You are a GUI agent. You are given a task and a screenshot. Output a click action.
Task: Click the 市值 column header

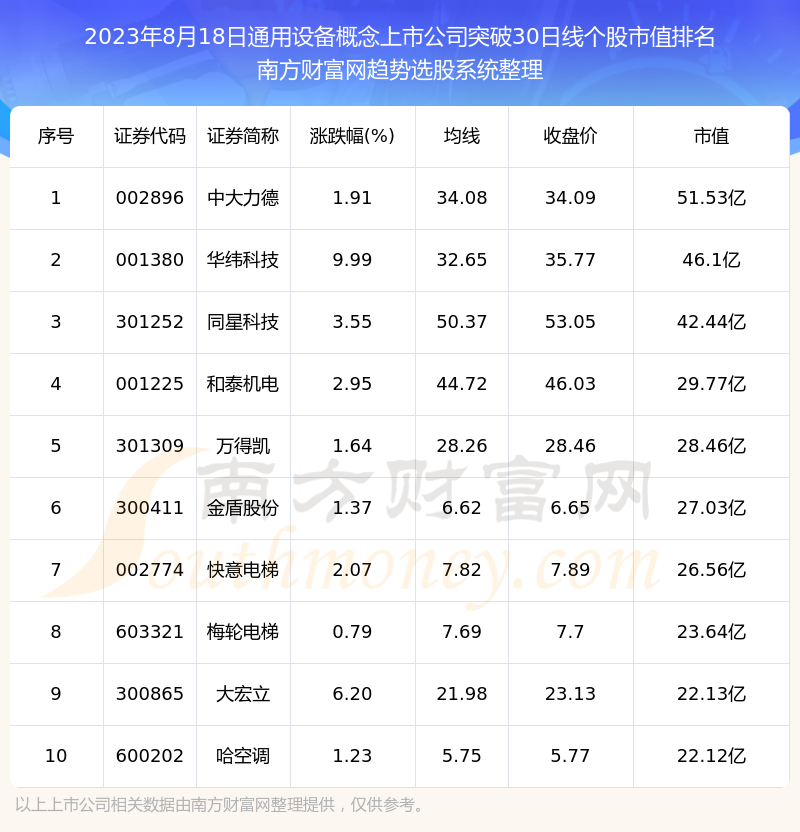711,136
